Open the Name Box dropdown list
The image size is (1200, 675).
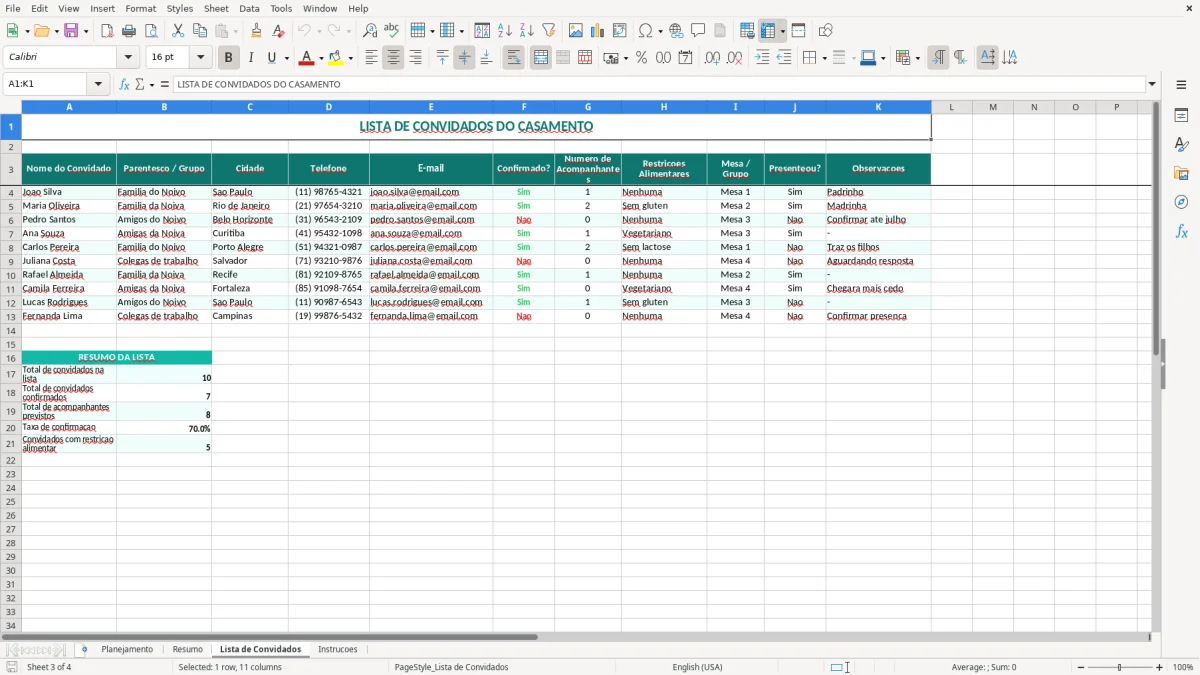[98, 84]
